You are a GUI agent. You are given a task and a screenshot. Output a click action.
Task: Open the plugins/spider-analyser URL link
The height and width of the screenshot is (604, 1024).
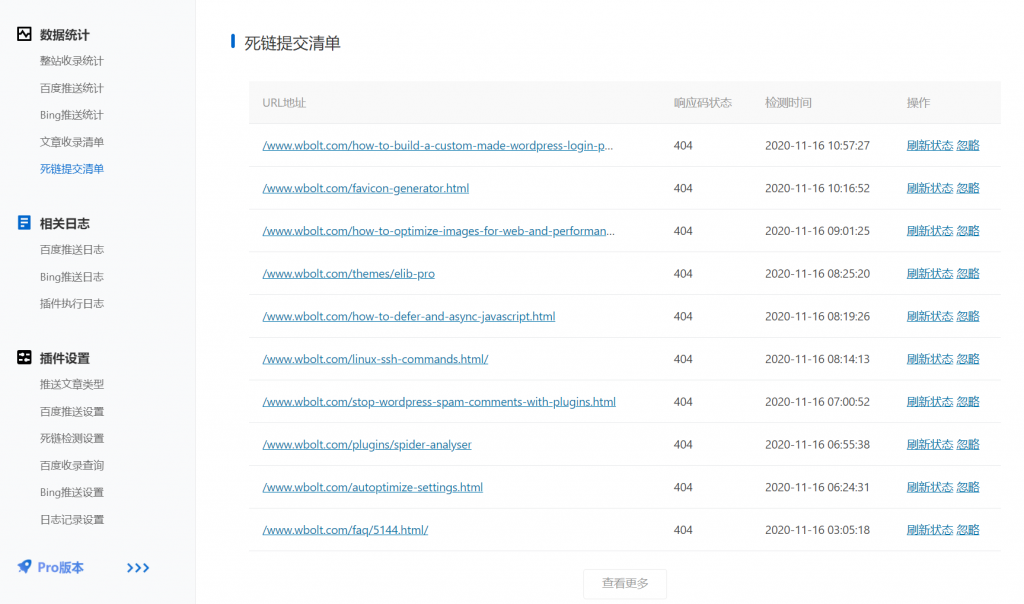(x=367, y=445)
